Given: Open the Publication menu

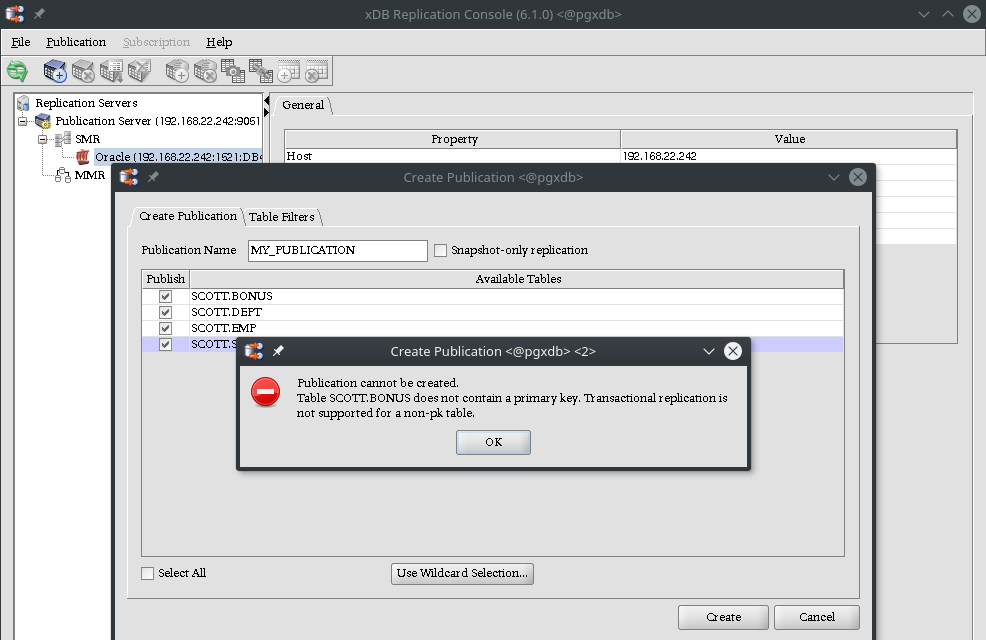Looking at the screenshot, I should coord(76,42).
